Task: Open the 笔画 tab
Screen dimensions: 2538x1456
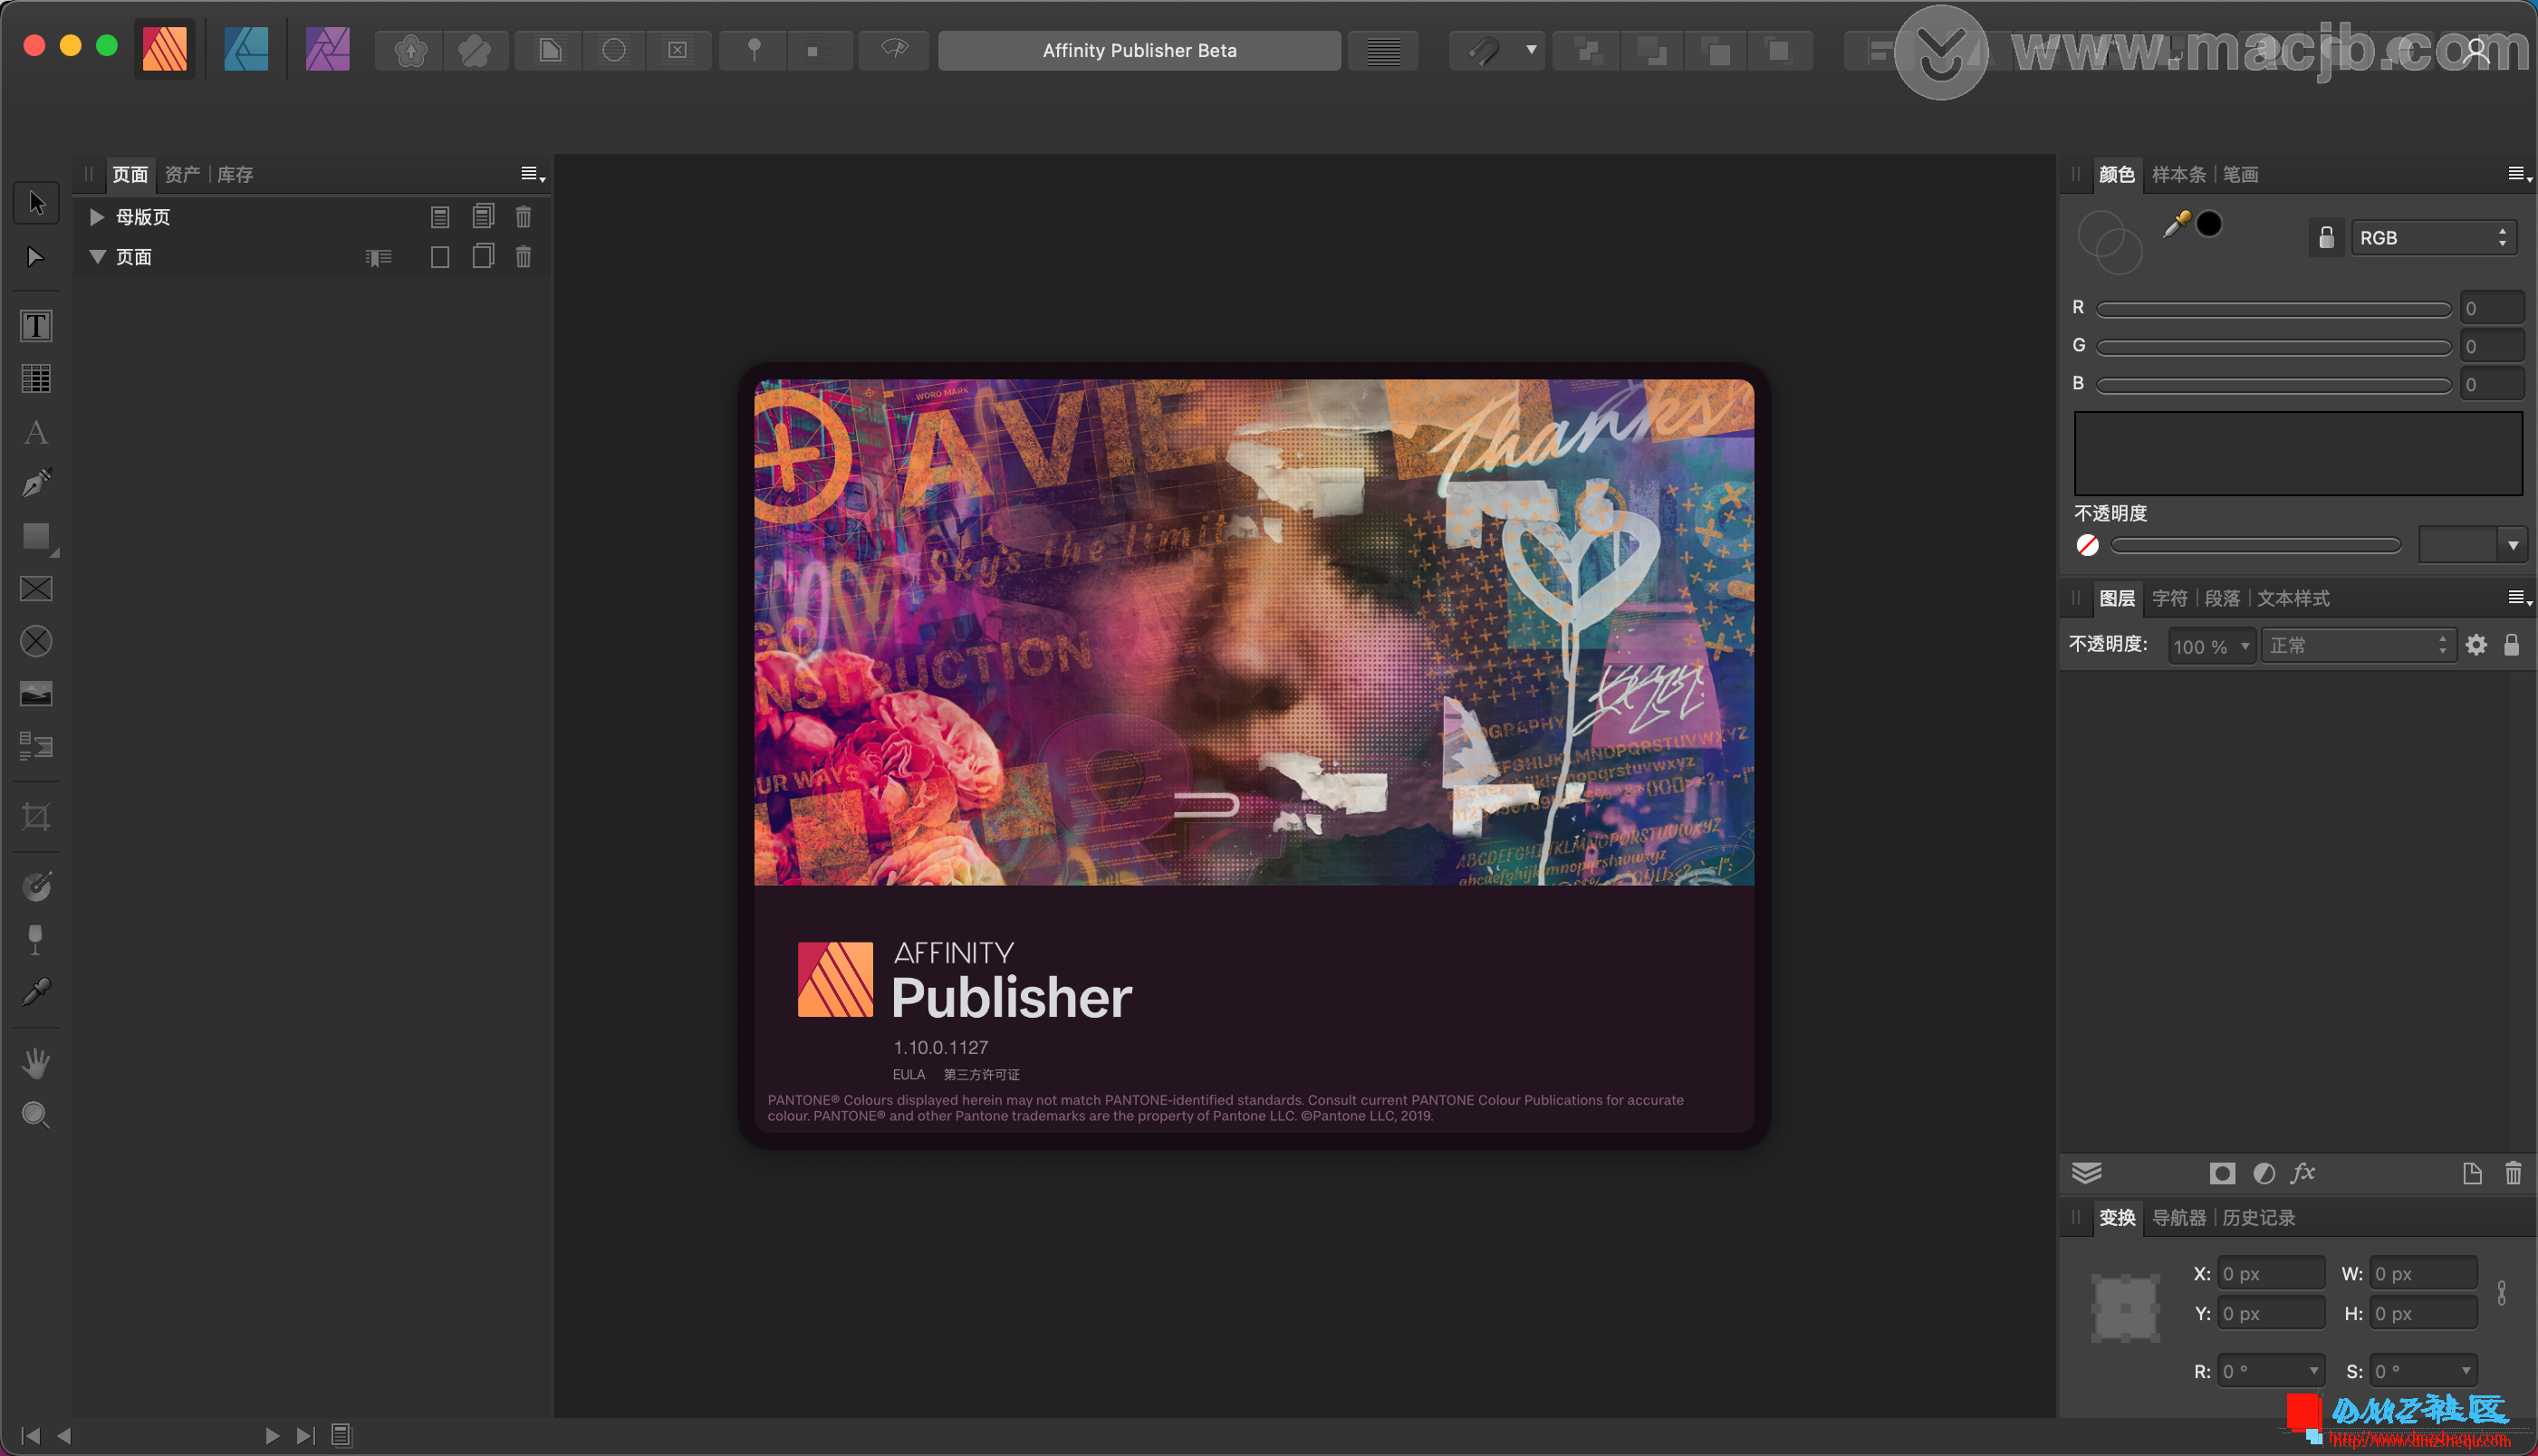Action: [x=2240, y=175]
